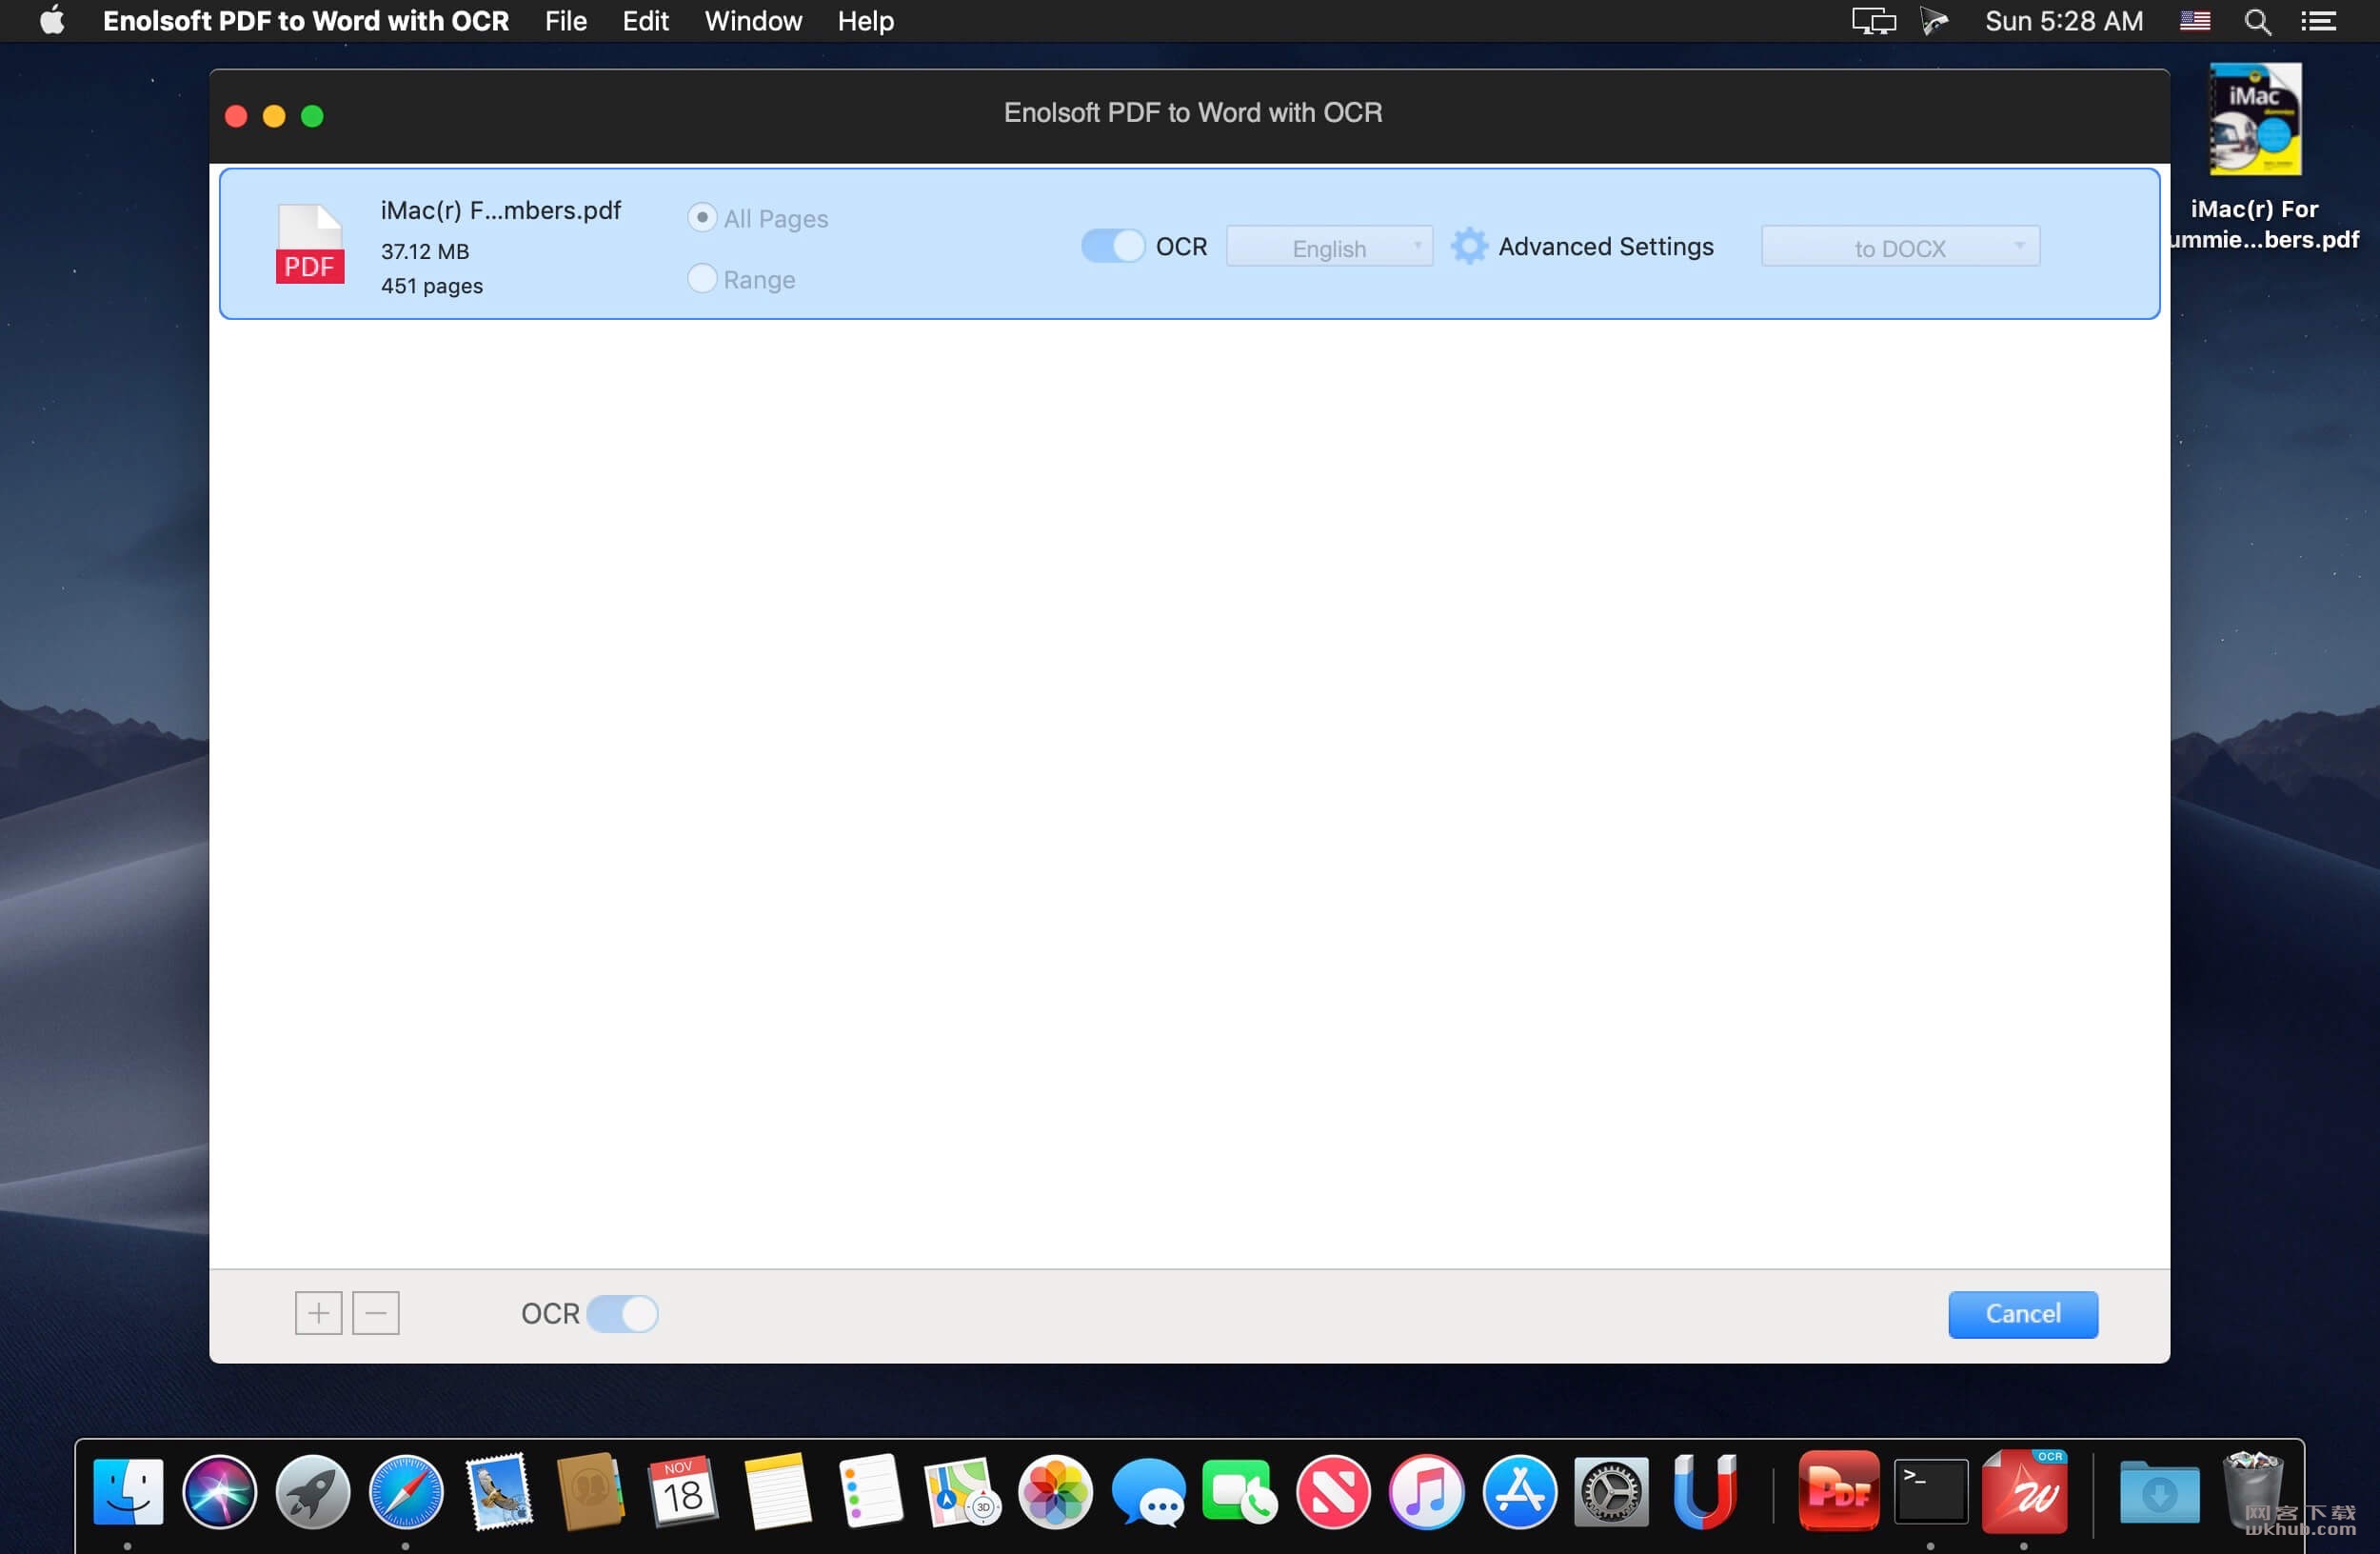Open the Edit menu
Screen dimensions: 2380x1554
(x=645, y=21)
